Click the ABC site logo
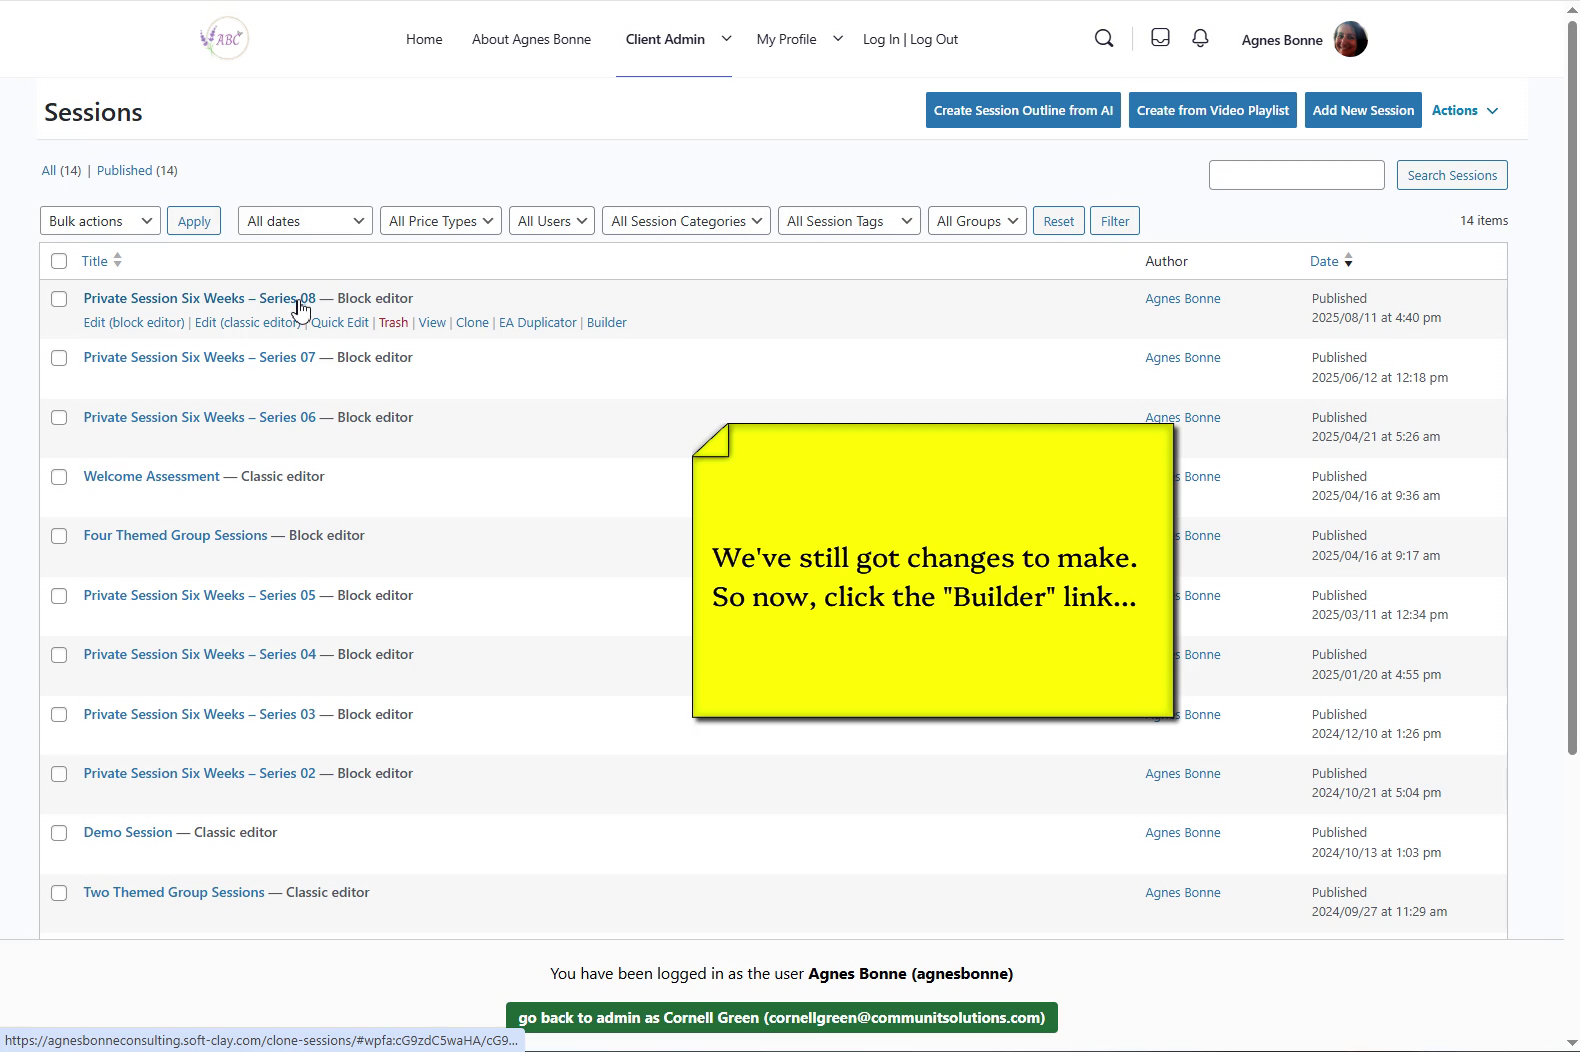This screenshot has height=1052, width=1580. tap(224, 39)
